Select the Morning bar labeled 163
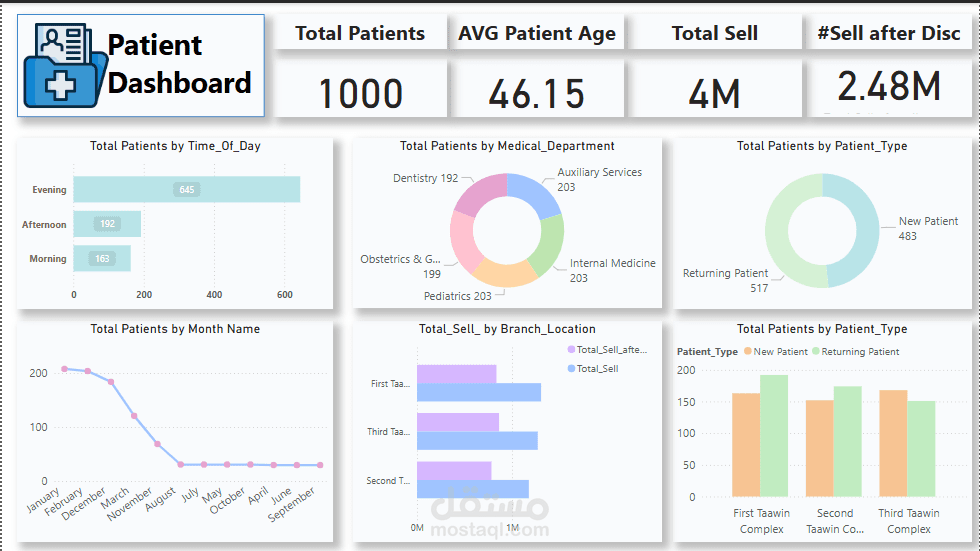This screenshot has width=980, height=551. [101, 259]
